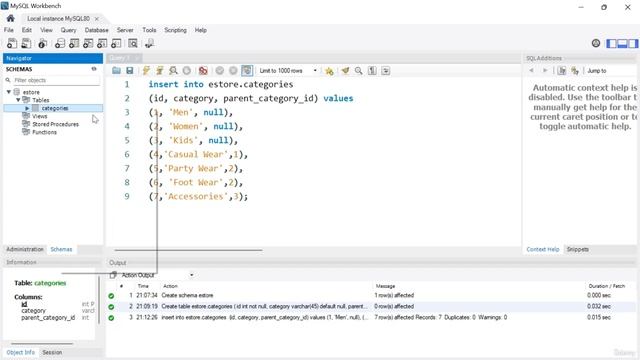Select the Views tree item
The width and height of the screenshot is (640, 360).
40,116
